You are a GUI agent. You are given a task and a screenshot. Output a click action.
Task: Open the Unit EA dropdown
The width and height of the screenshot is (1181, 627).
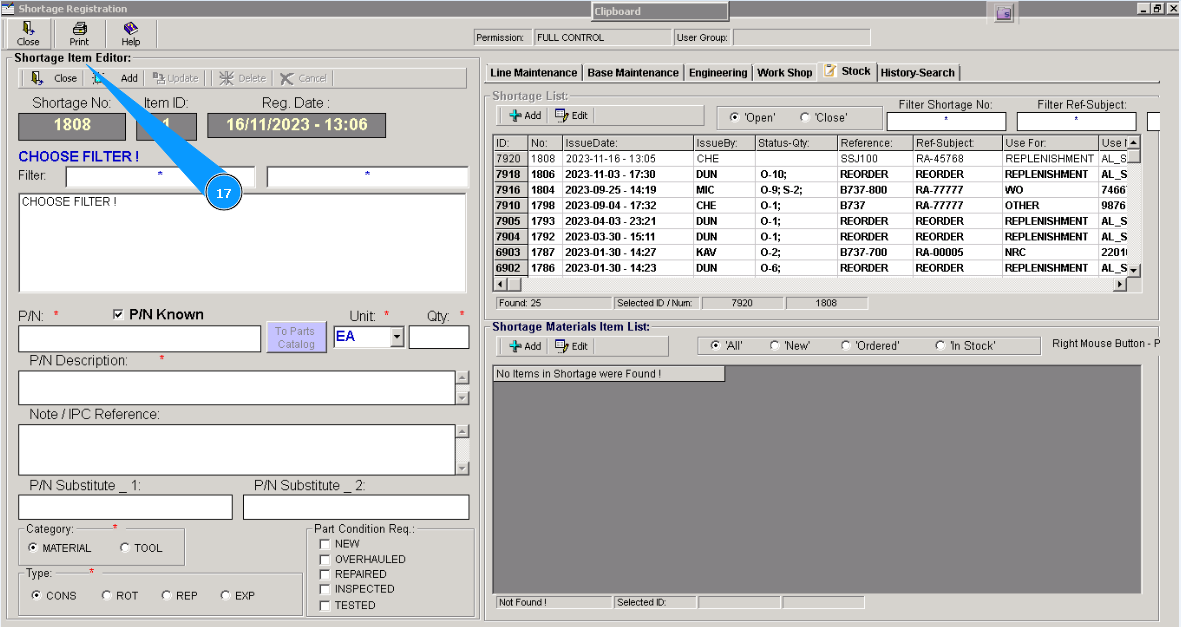tap(397, 337)
